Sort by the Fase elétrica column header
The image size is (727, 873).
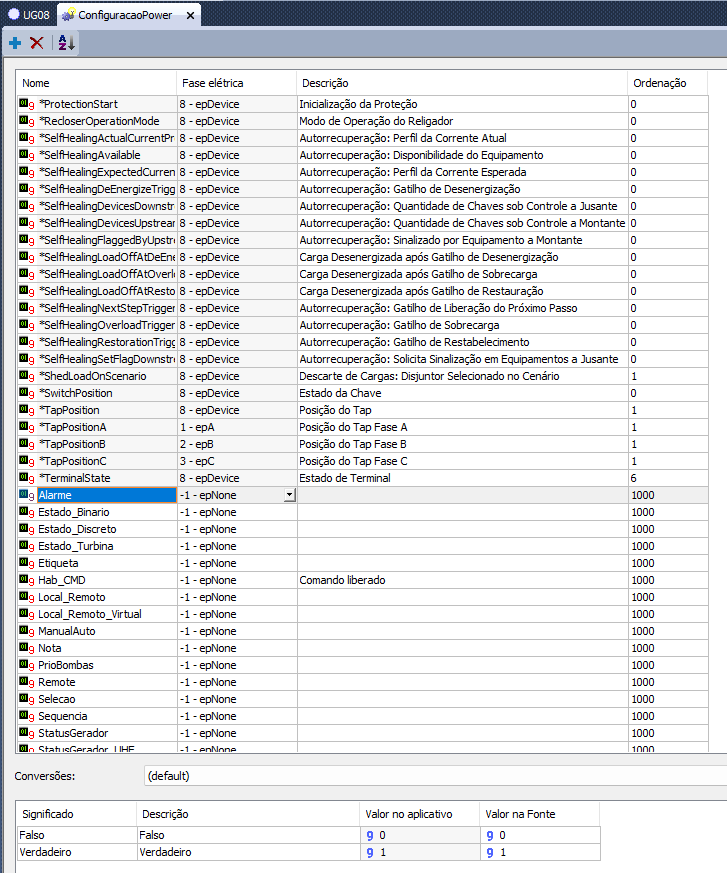(x=236, y=83)
